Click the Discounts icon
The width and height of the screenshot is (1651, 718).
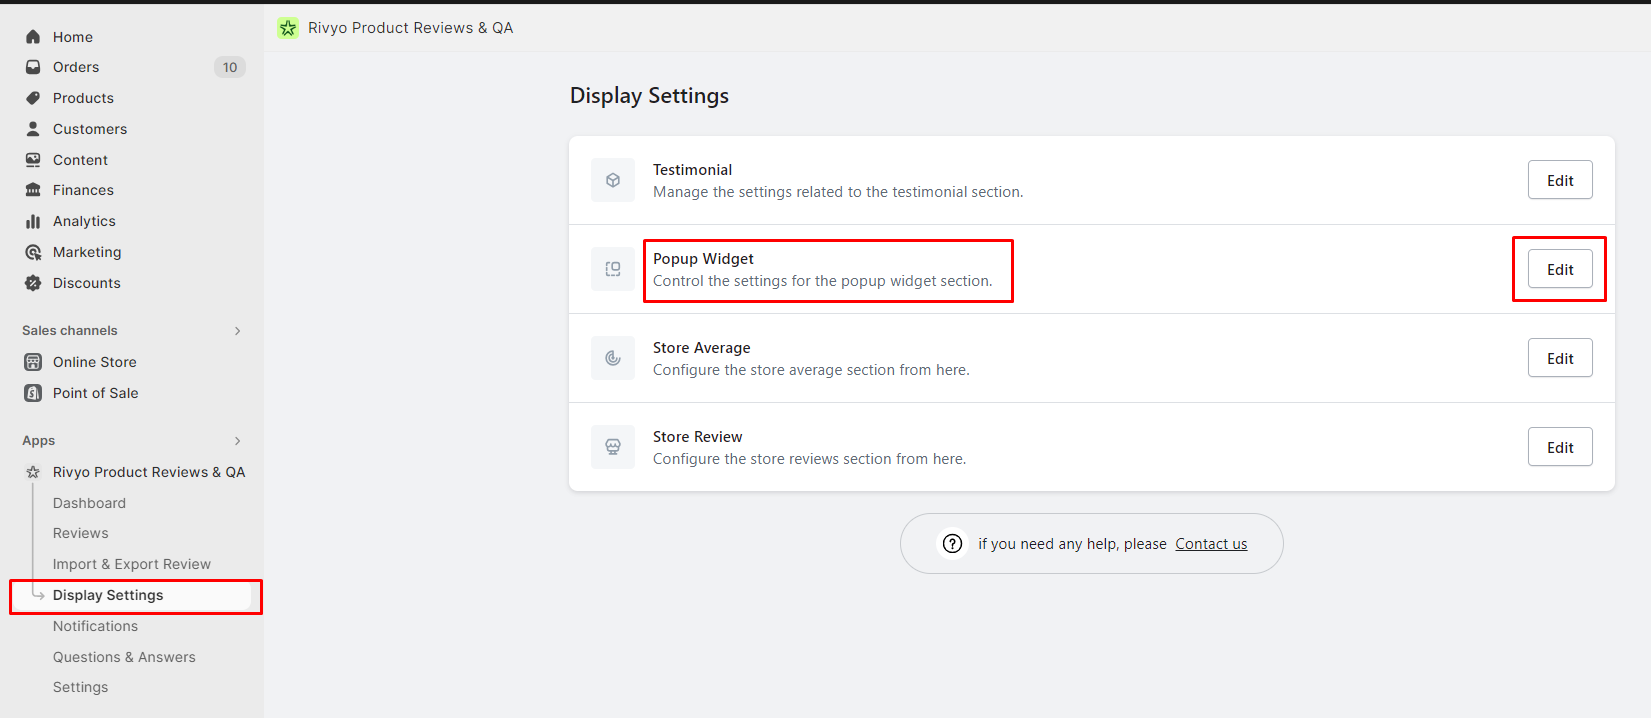(x=32, y=283)
